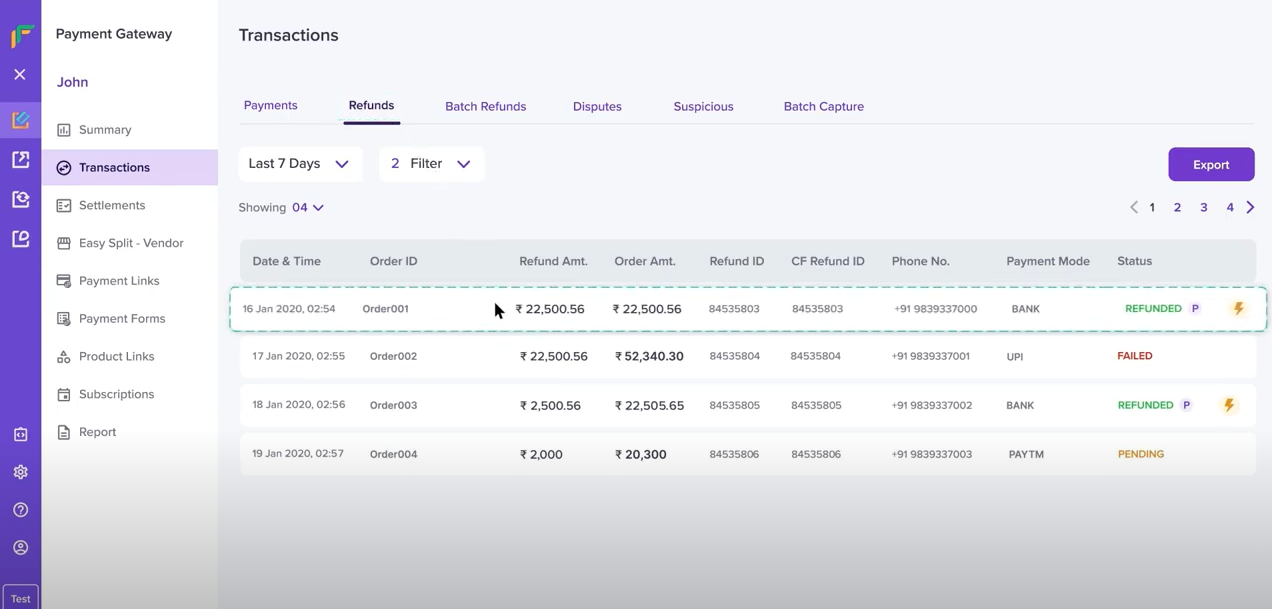The image size is (1272, 609).
Task: Click FAILED status on Order002 row
Action: 1135,356
